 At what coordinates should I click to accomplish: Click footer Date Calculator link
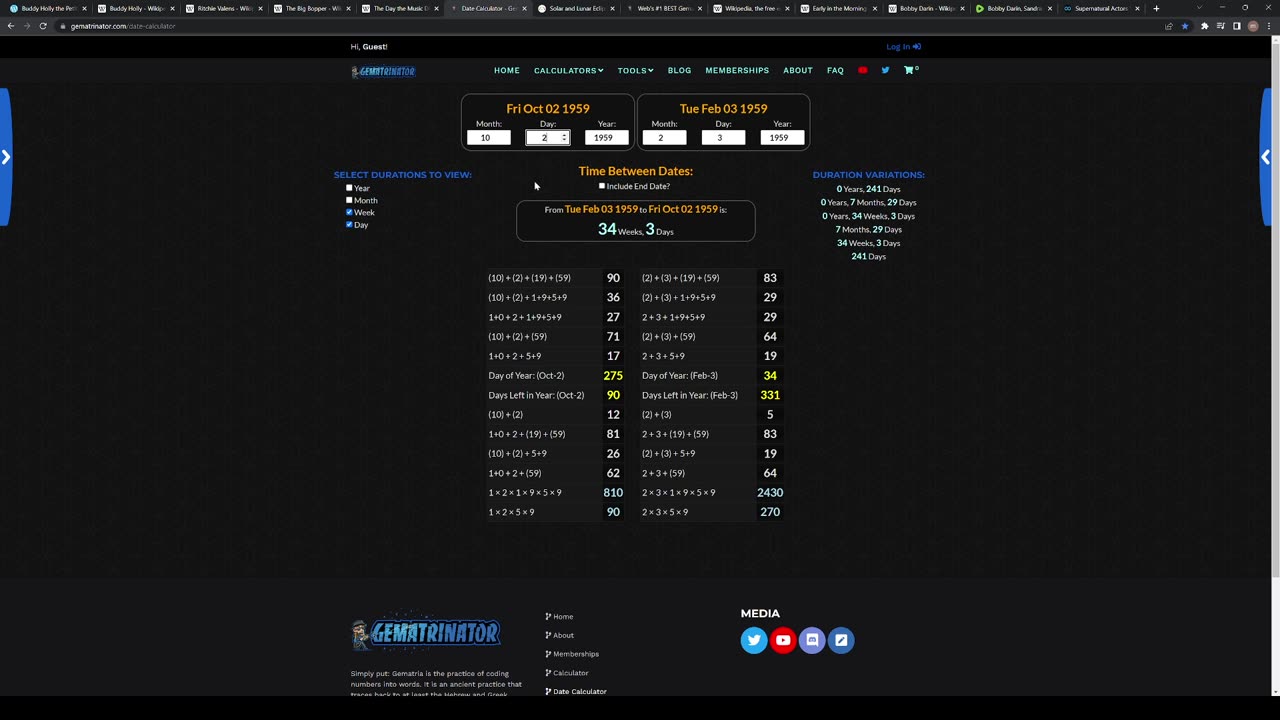click(578, 691)
